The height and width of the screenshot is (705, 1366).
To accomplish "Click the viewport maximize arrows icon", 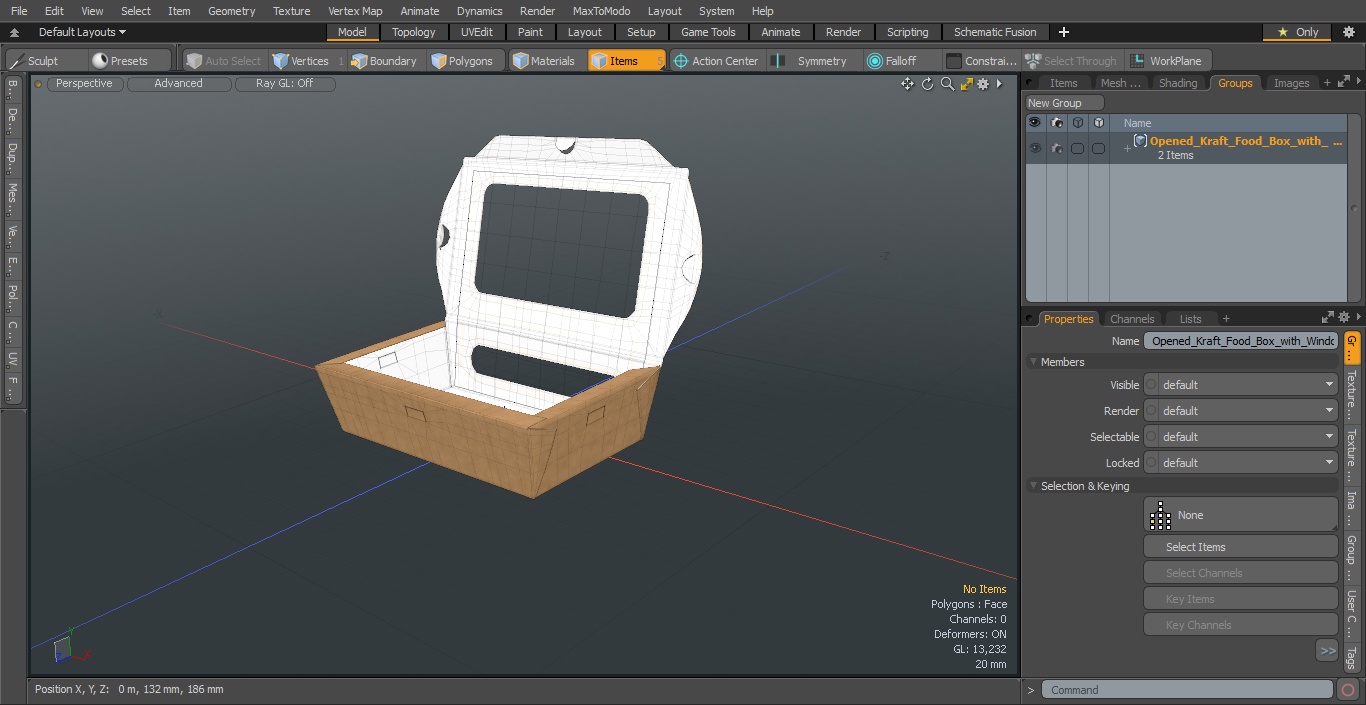I will (966, 84).
